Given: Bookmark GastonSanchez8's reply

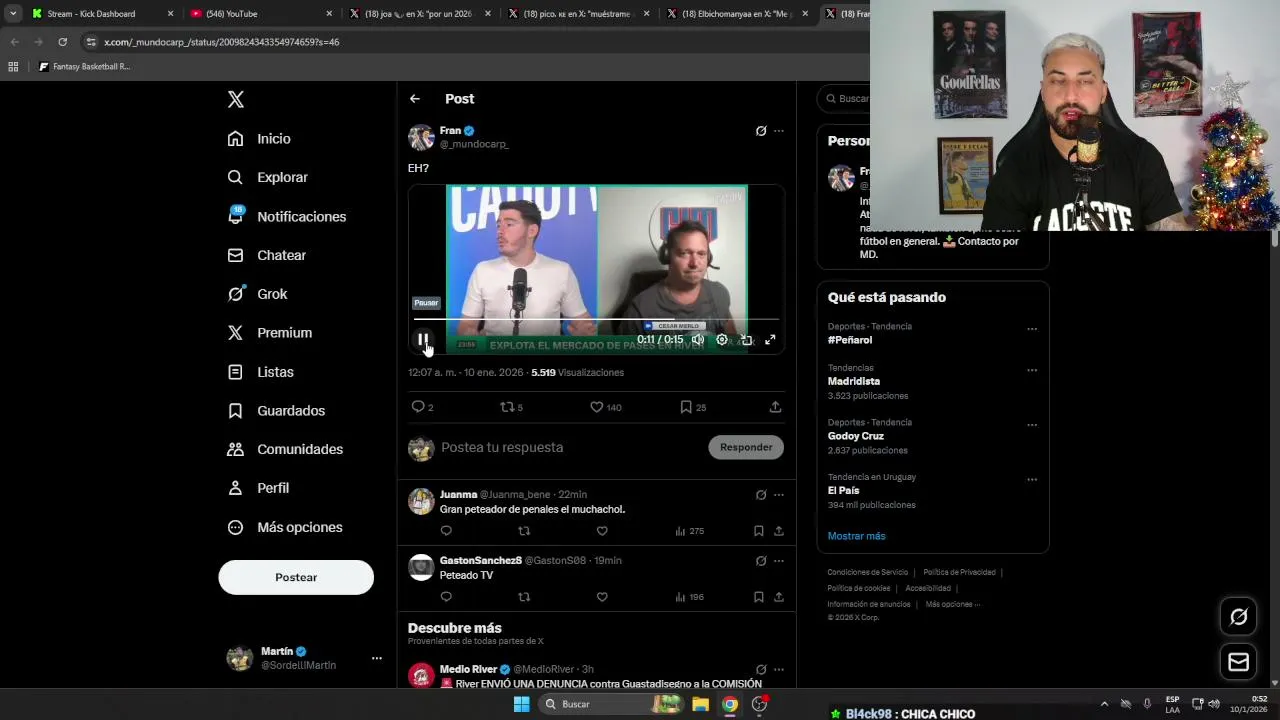Looking at the screenshot, I should pos(759,597).
